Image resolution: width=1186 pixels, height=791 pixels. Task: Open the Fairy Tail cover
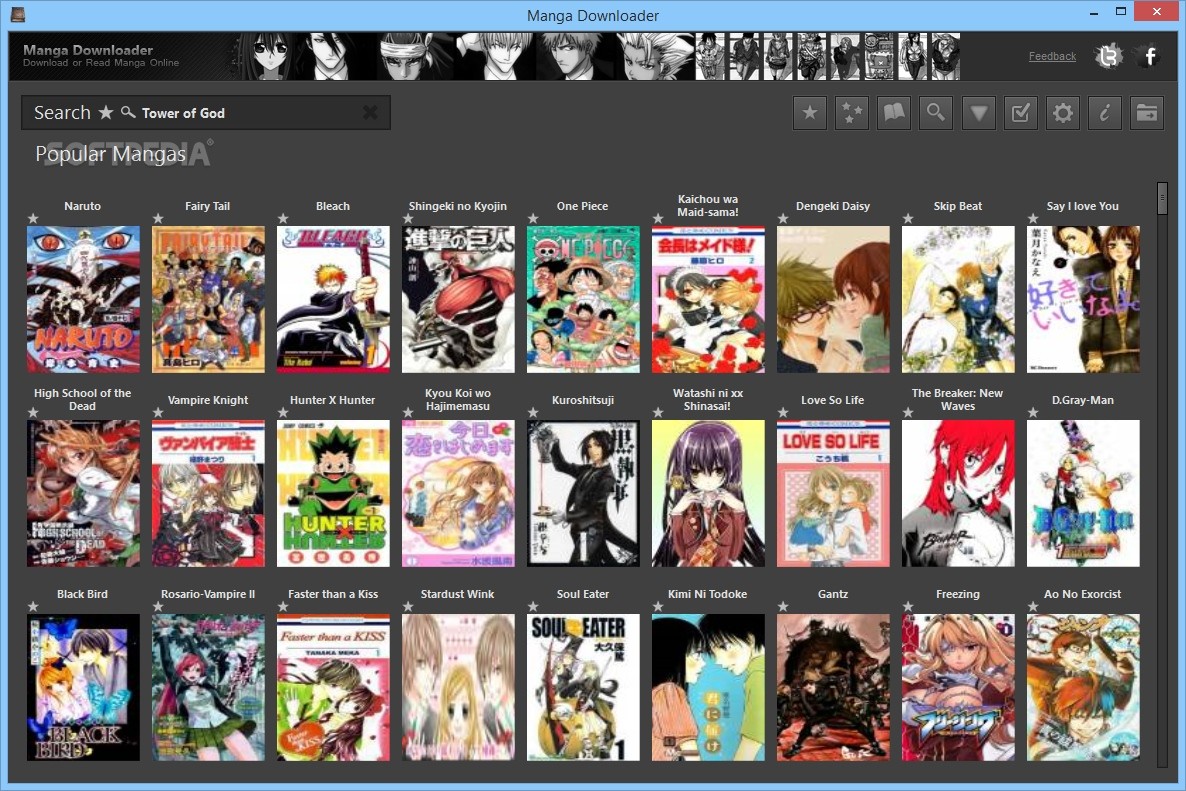coord(208,299)
